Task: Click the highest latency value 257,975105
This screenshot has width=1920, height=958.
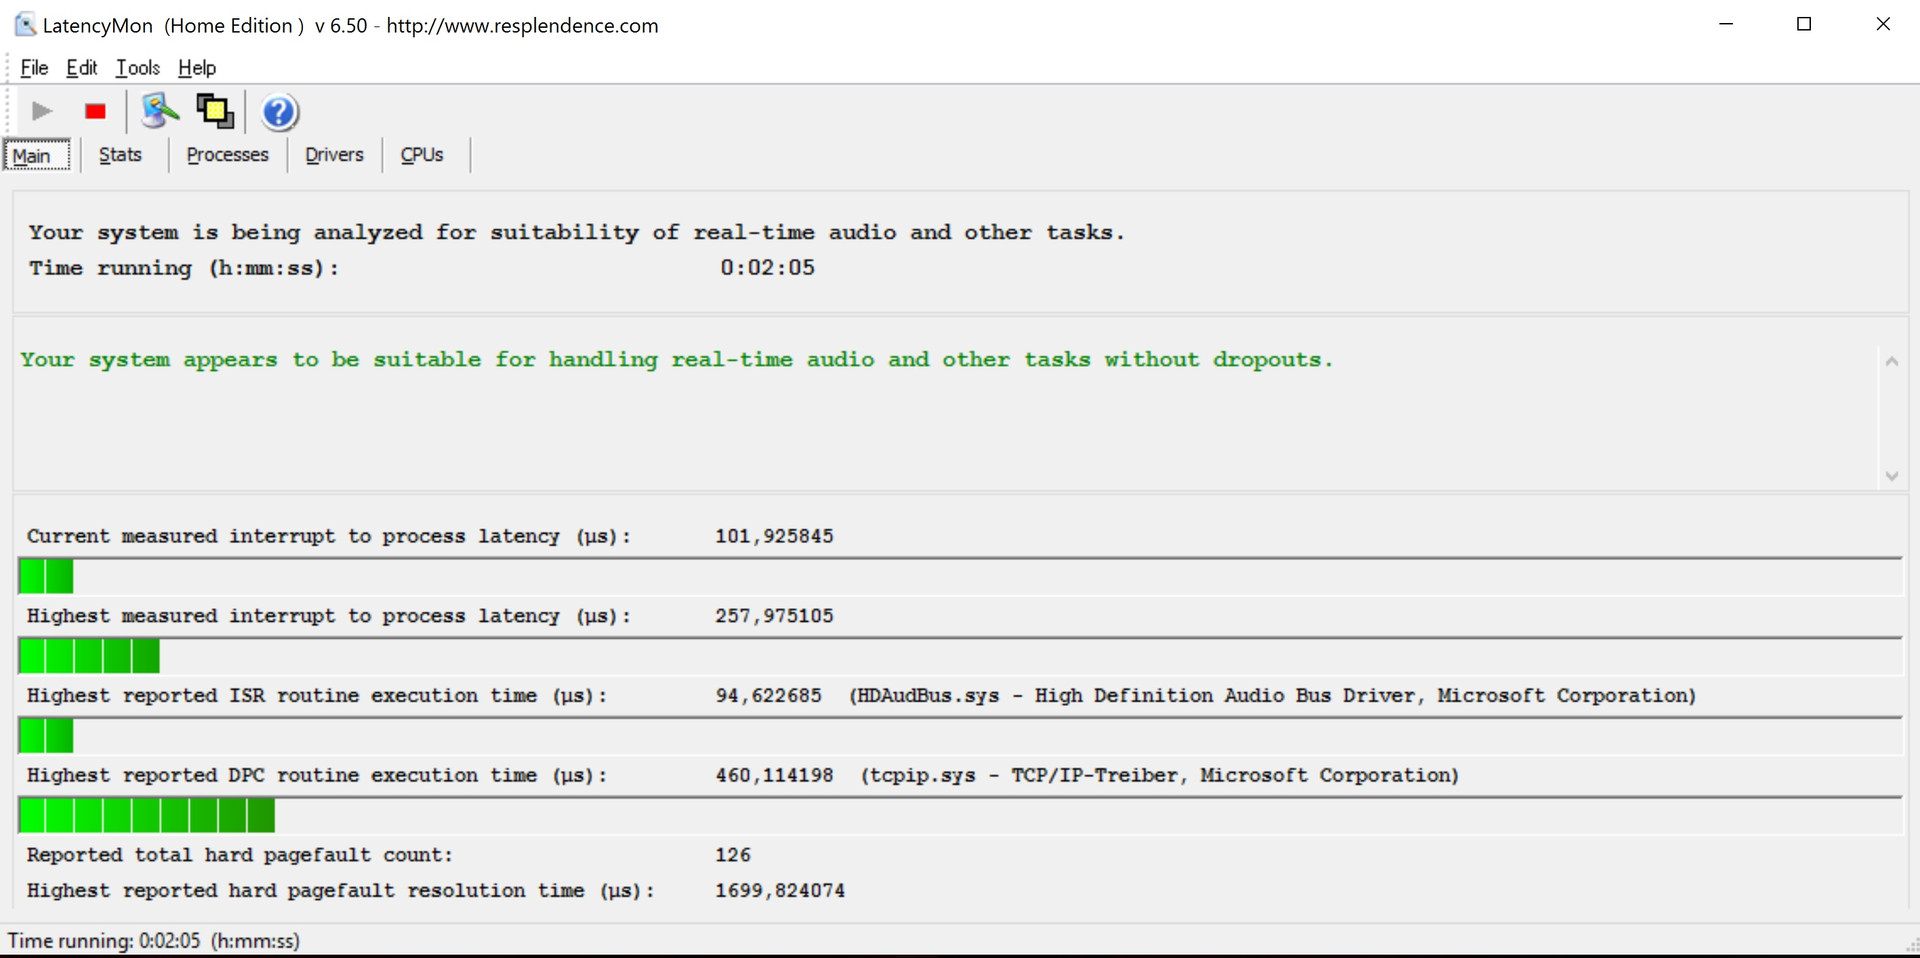Action: tap(774, 616)
